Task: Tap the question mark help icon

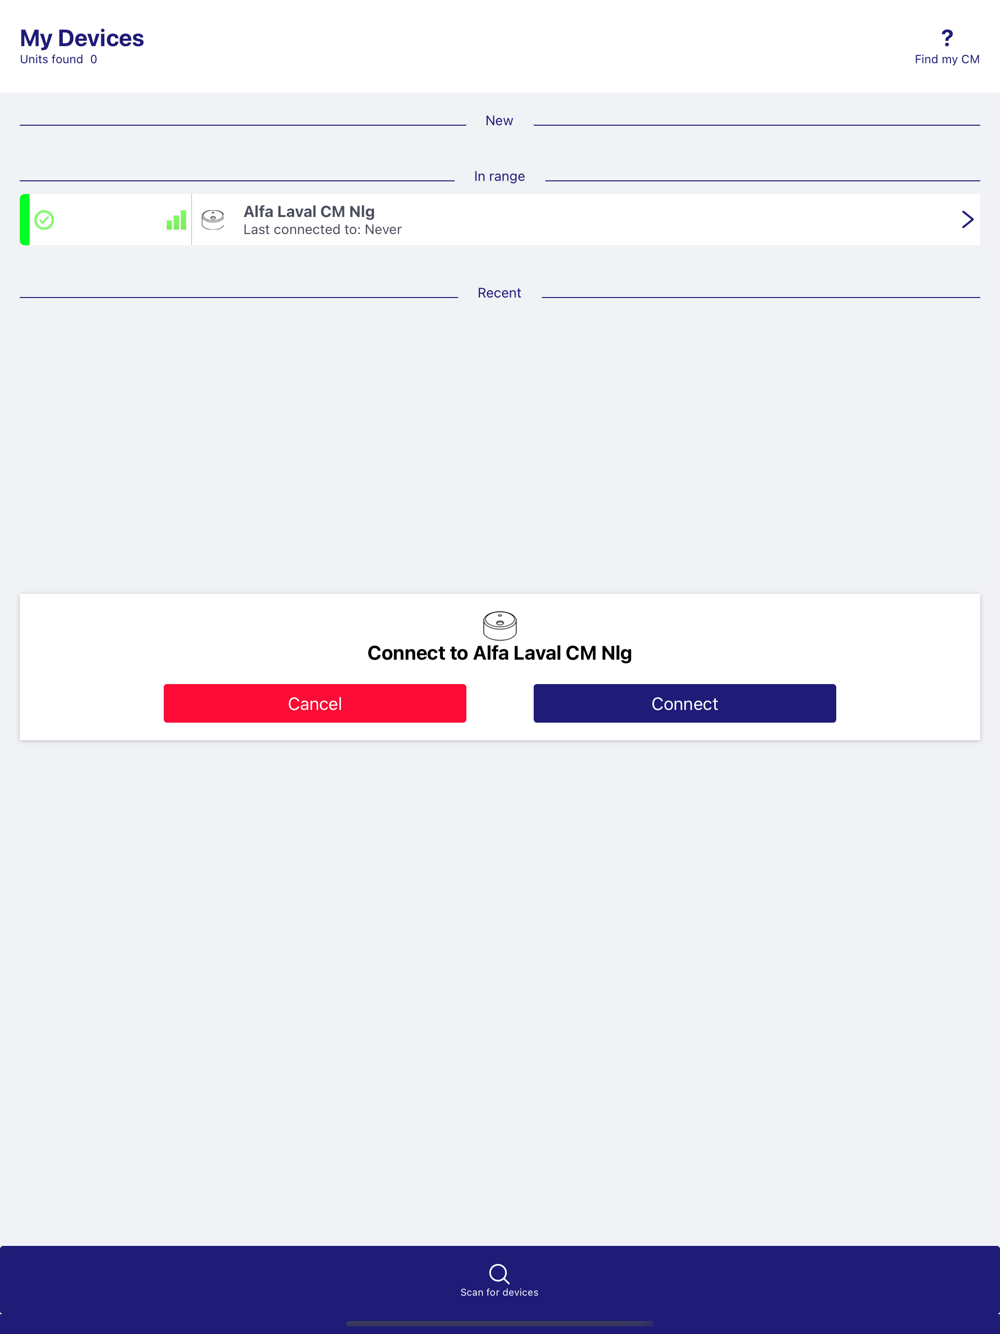Action: pos(947,38)
